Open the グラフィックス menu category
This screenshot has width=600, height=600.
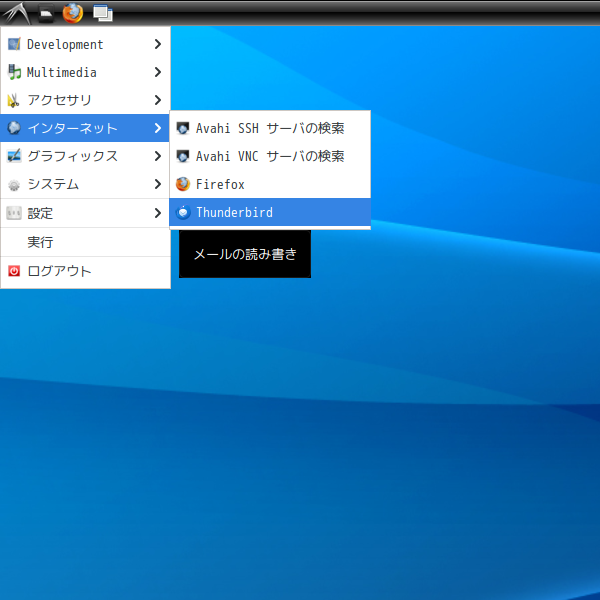pyautogui.click(x=85, y=156)
